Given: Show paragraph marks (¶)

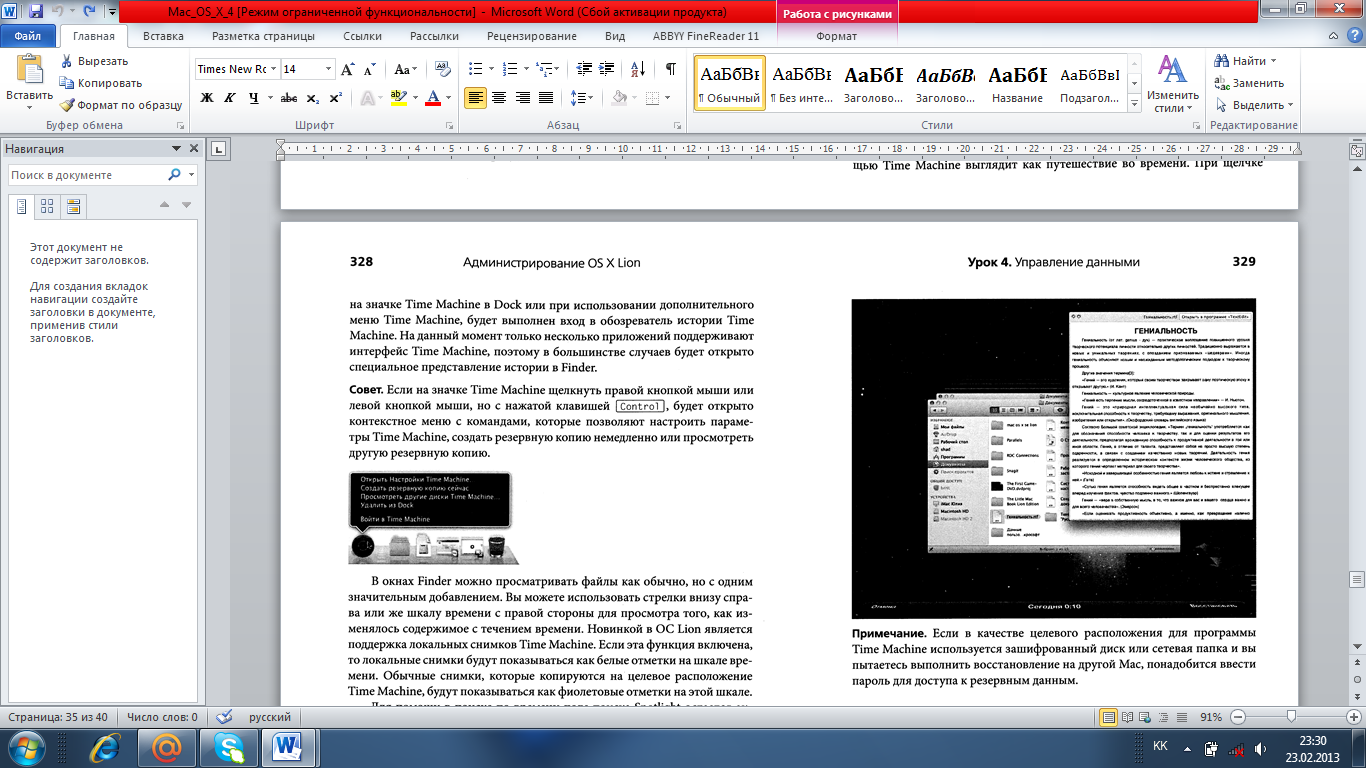Looking at the screenshot, I should [670, 69].
